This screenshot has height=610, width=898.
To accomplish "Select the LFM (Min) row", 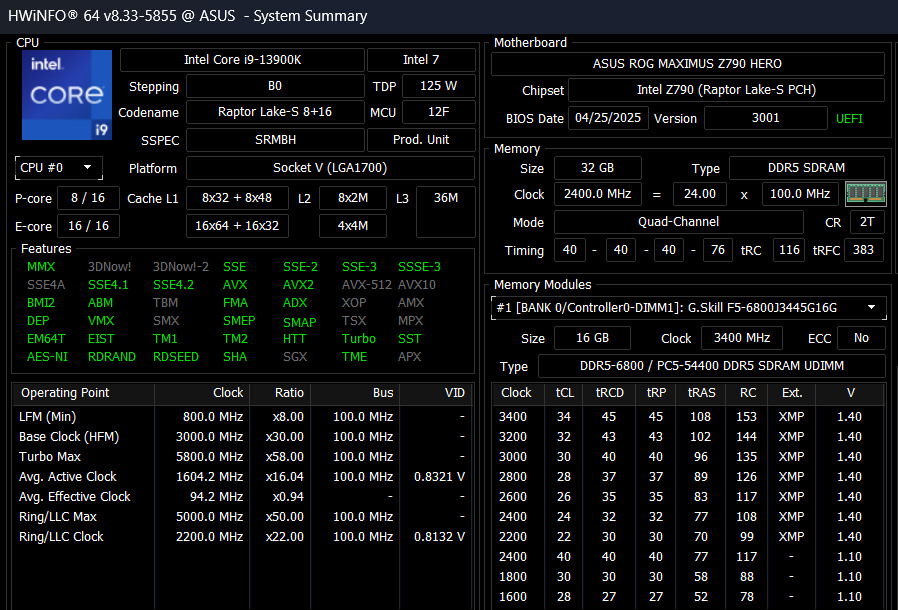I will point(242,416).
